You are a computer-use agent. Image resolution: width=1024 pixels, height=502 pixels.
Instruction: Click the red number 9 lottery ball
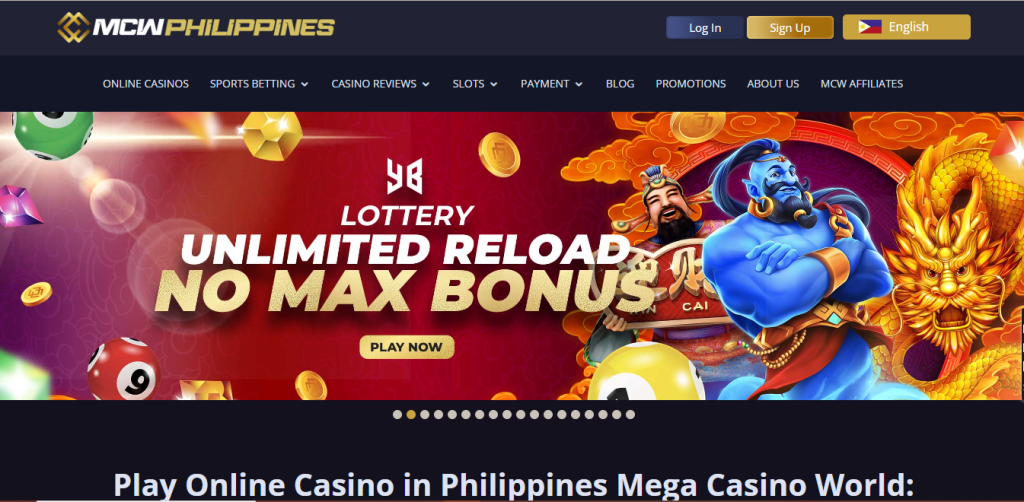tap(123, 368)
